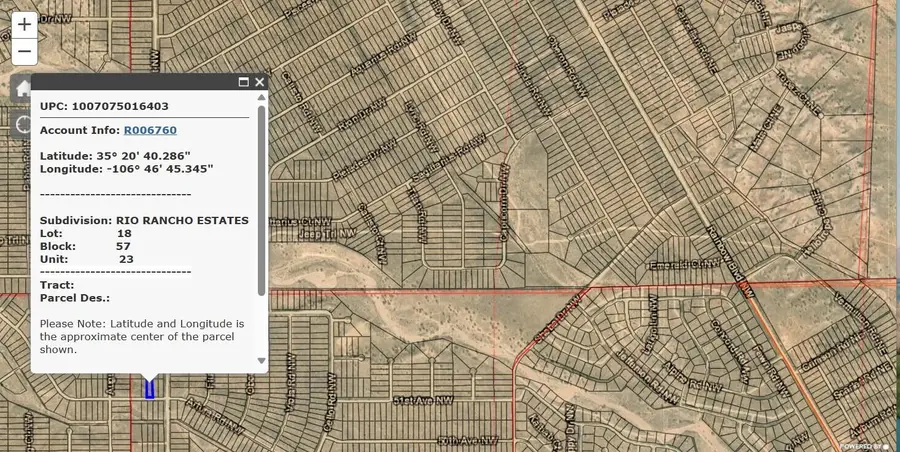Viewport: 900px width, 452px height.
Task: Zoom in on the parcel map
Action: tap(24, 24)
